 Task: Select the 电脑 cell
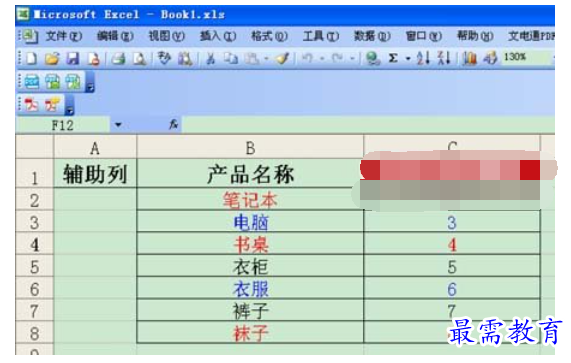250,222
